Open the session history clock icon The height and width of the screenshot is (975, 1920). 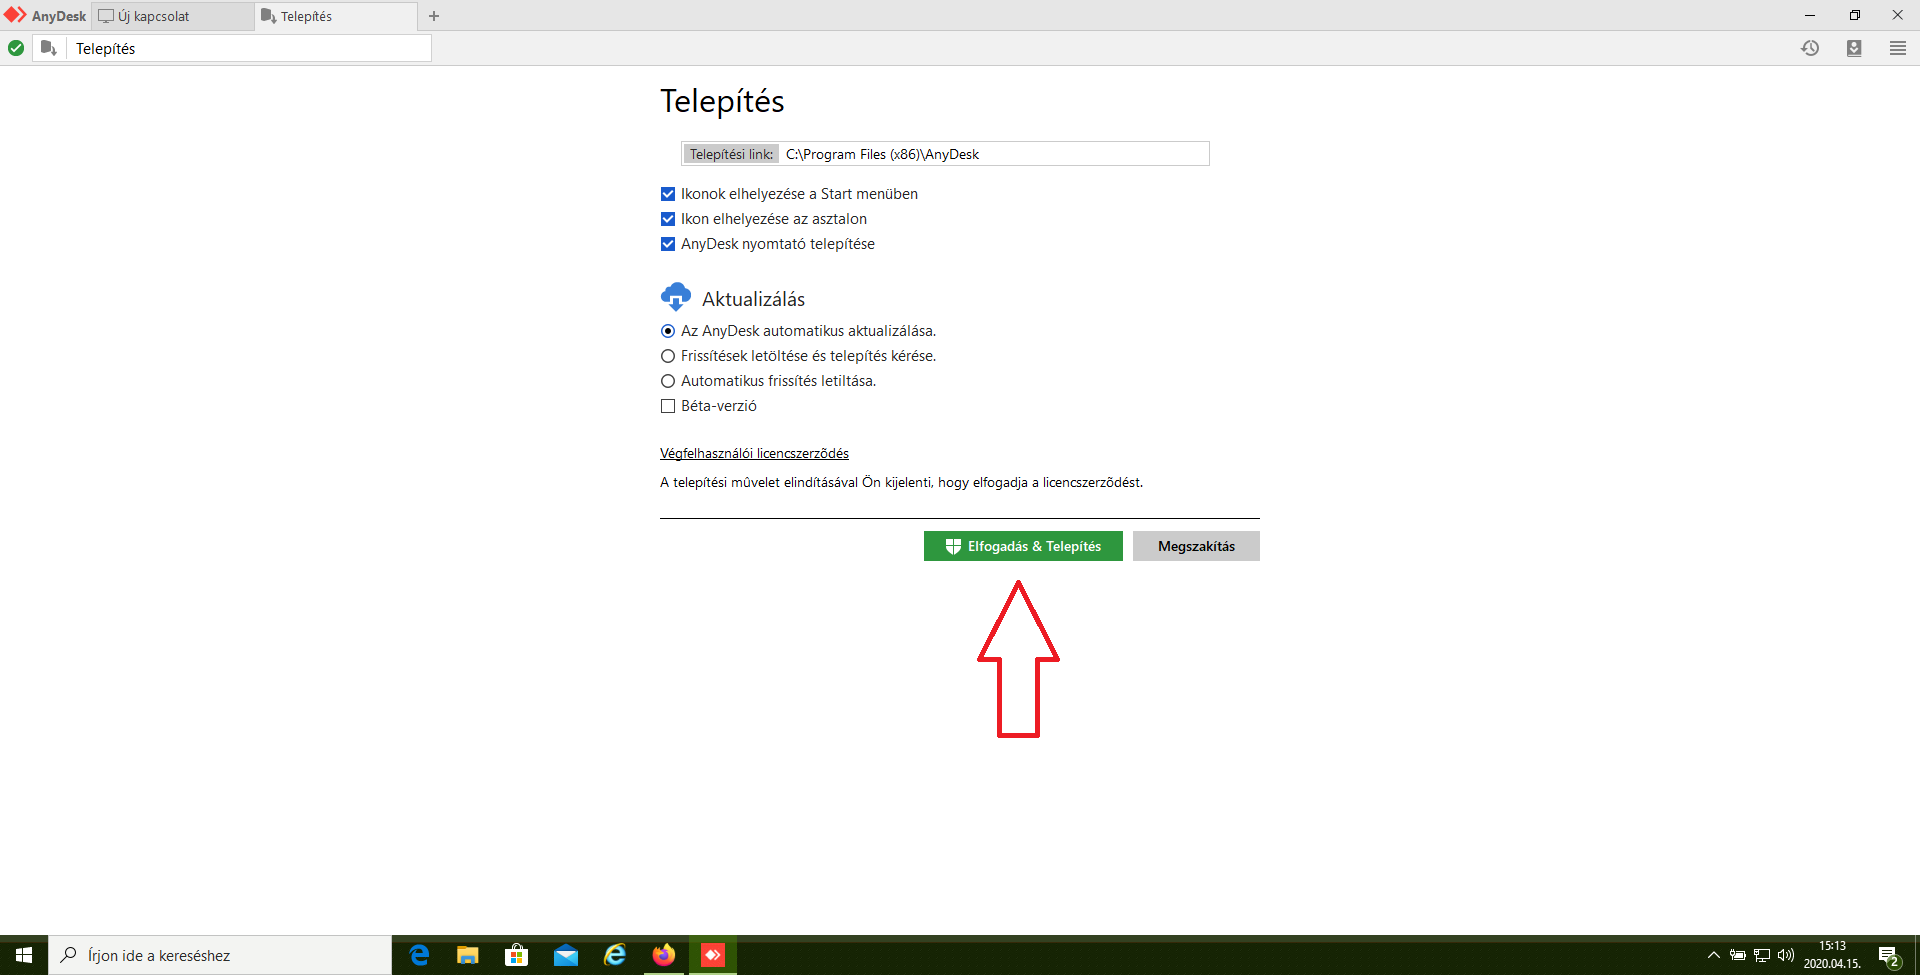click(1810, 48)
